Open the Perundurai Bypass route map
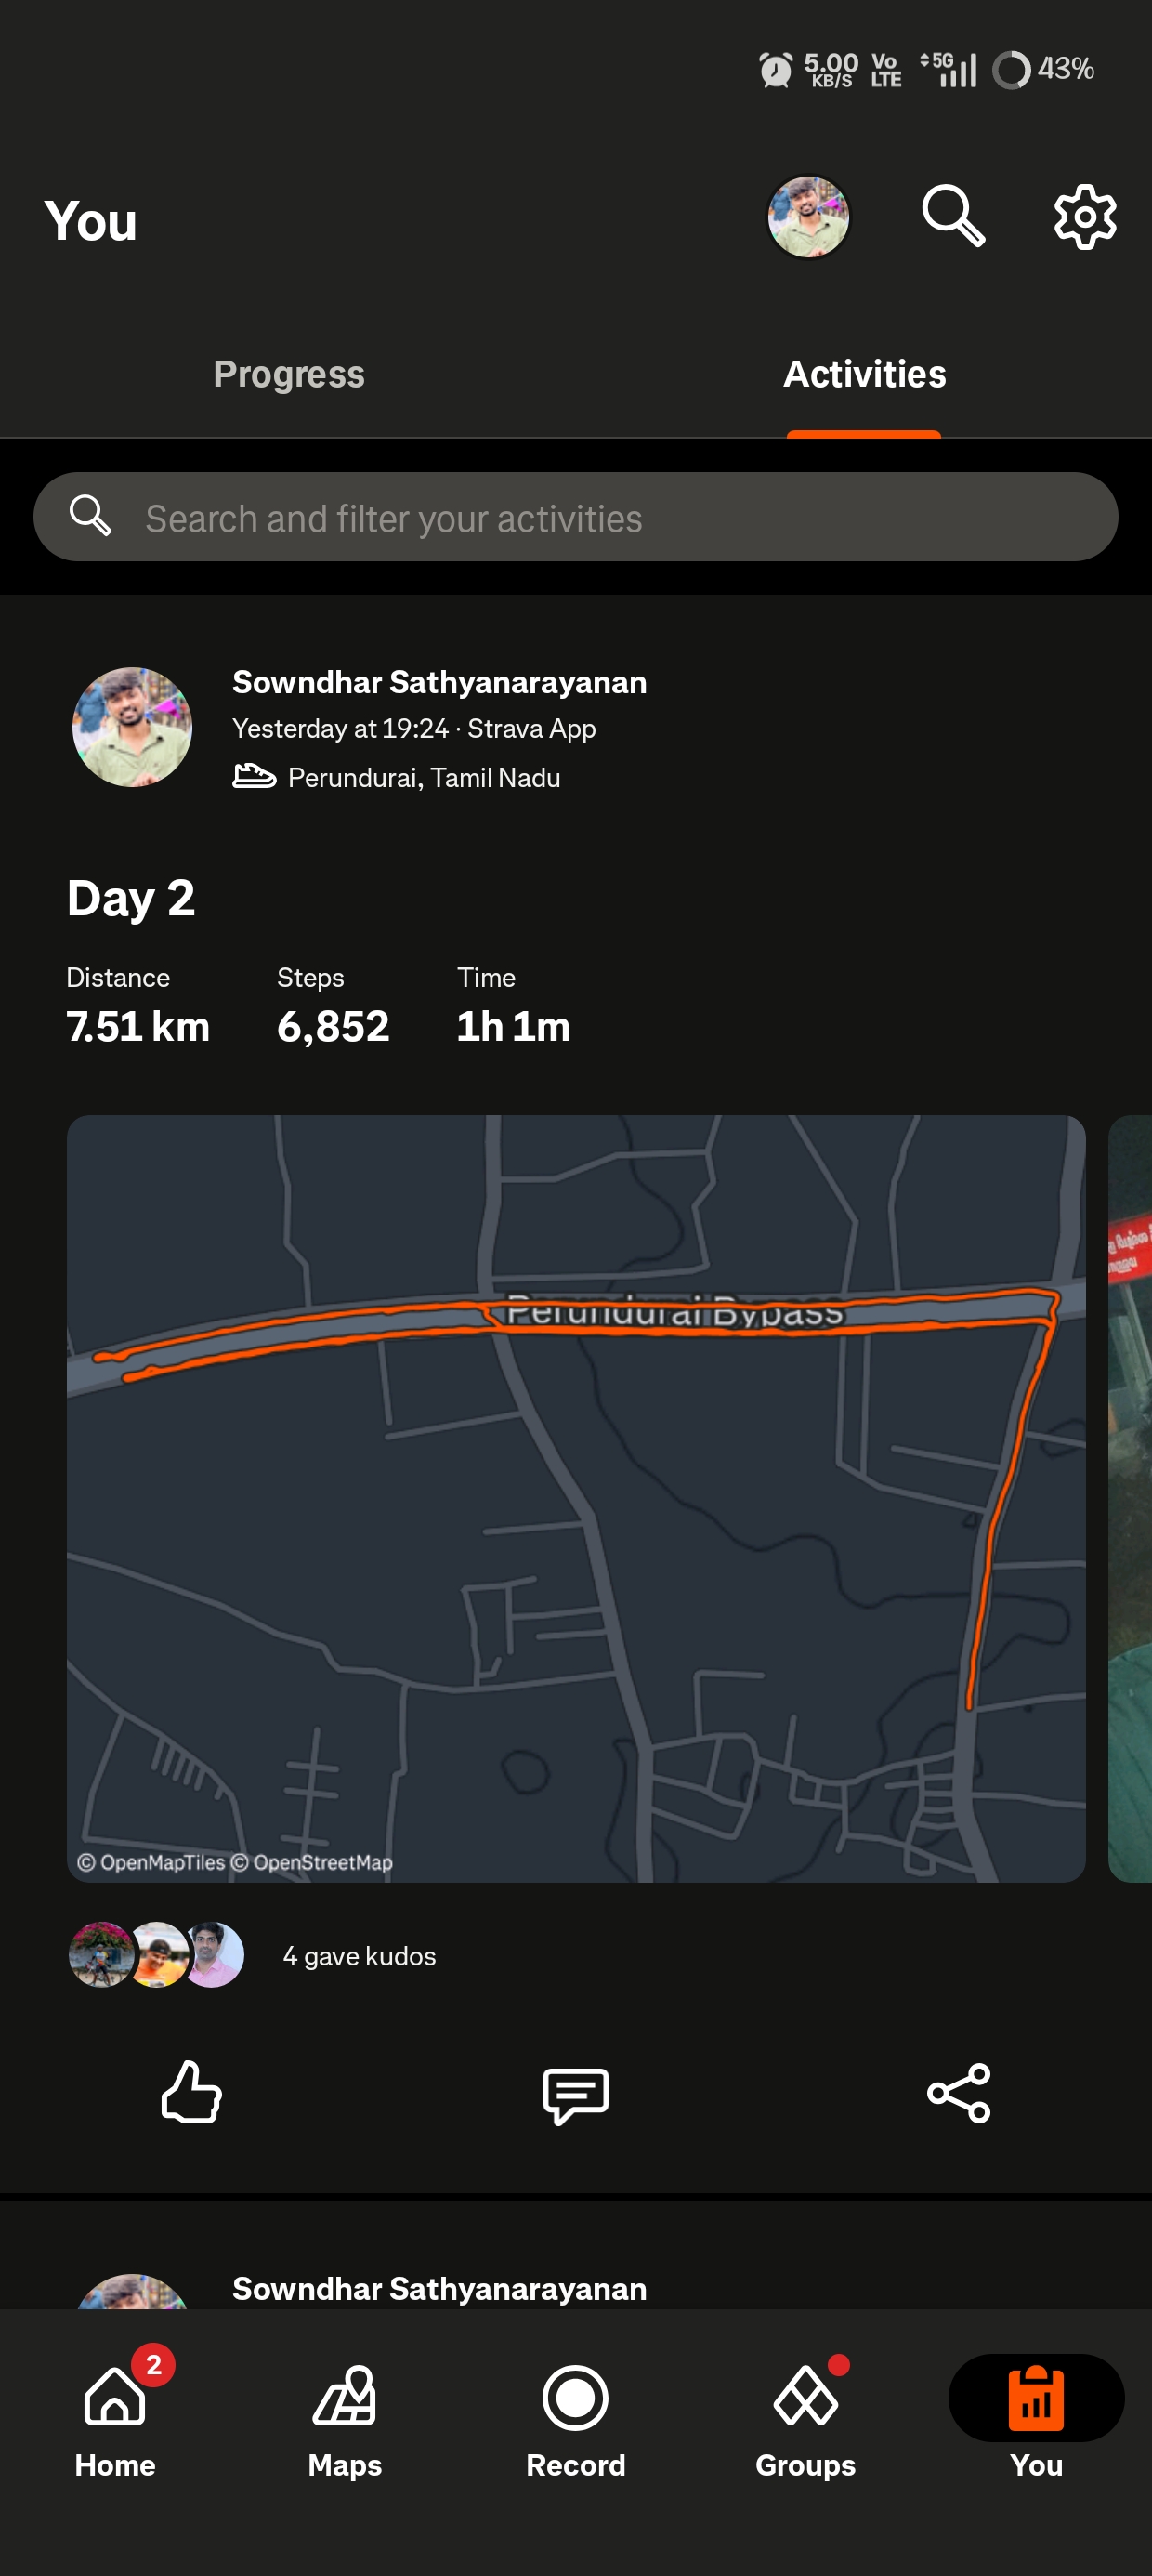The height and width of the screenshot is (2576, 1152). [576, 1498]
